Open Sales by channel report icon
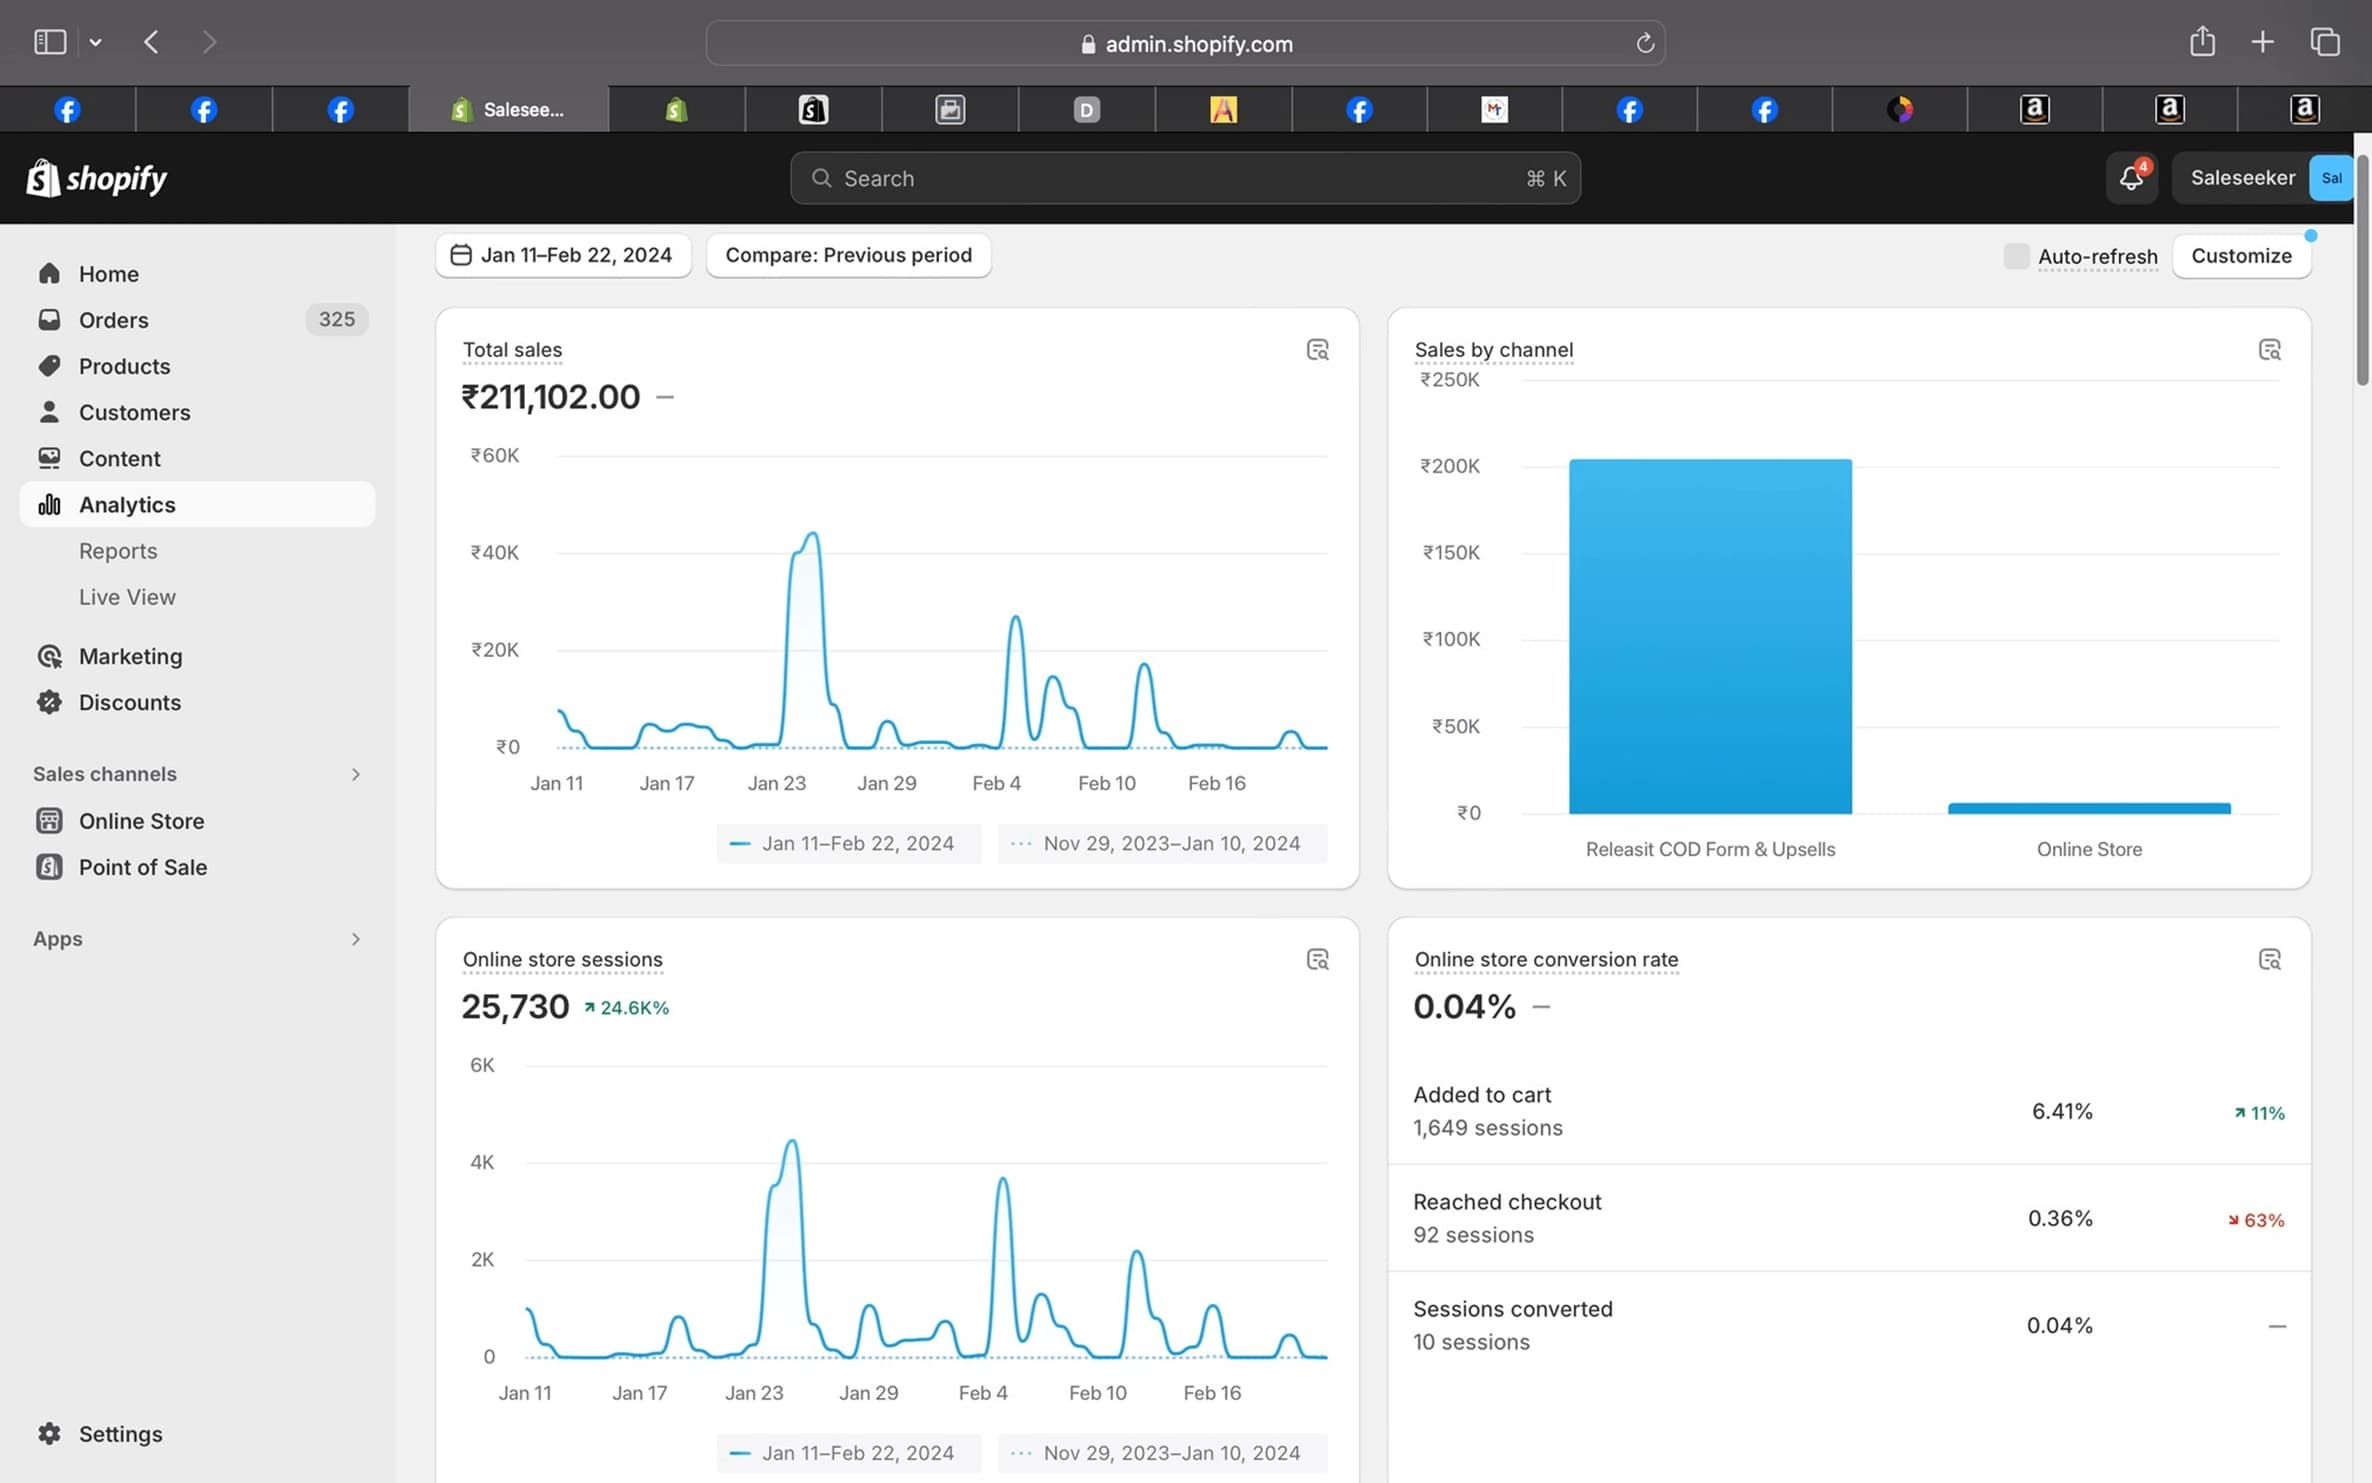 [2269, 350]
